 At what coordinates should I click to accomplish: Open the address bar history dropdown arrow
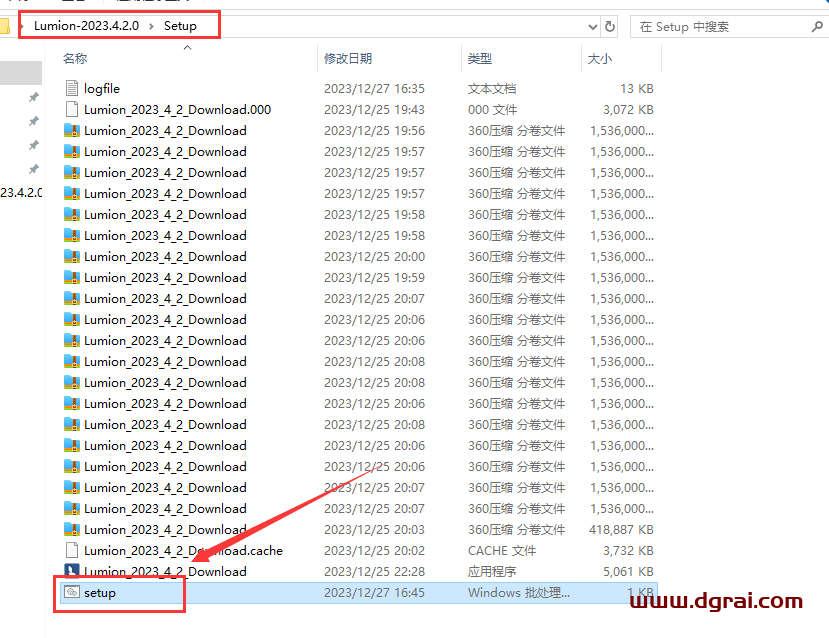pos(593,26)
